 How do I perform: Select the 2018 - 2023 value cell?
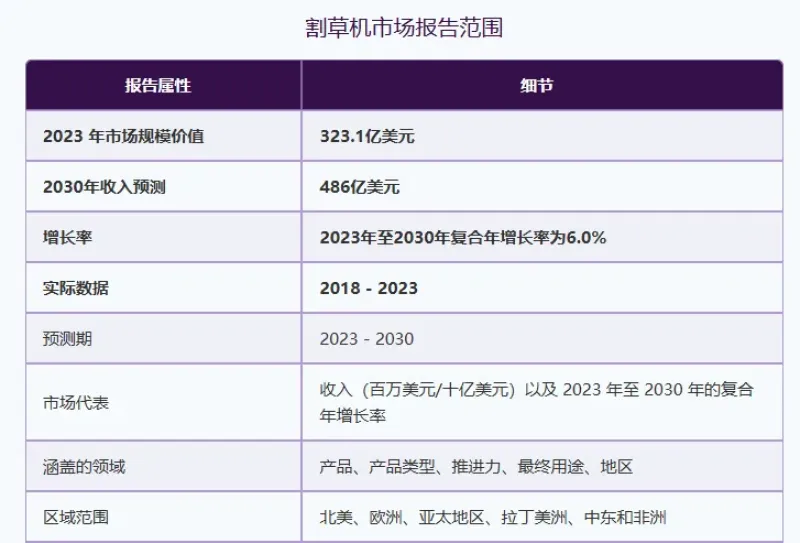[x=369, y=289]
